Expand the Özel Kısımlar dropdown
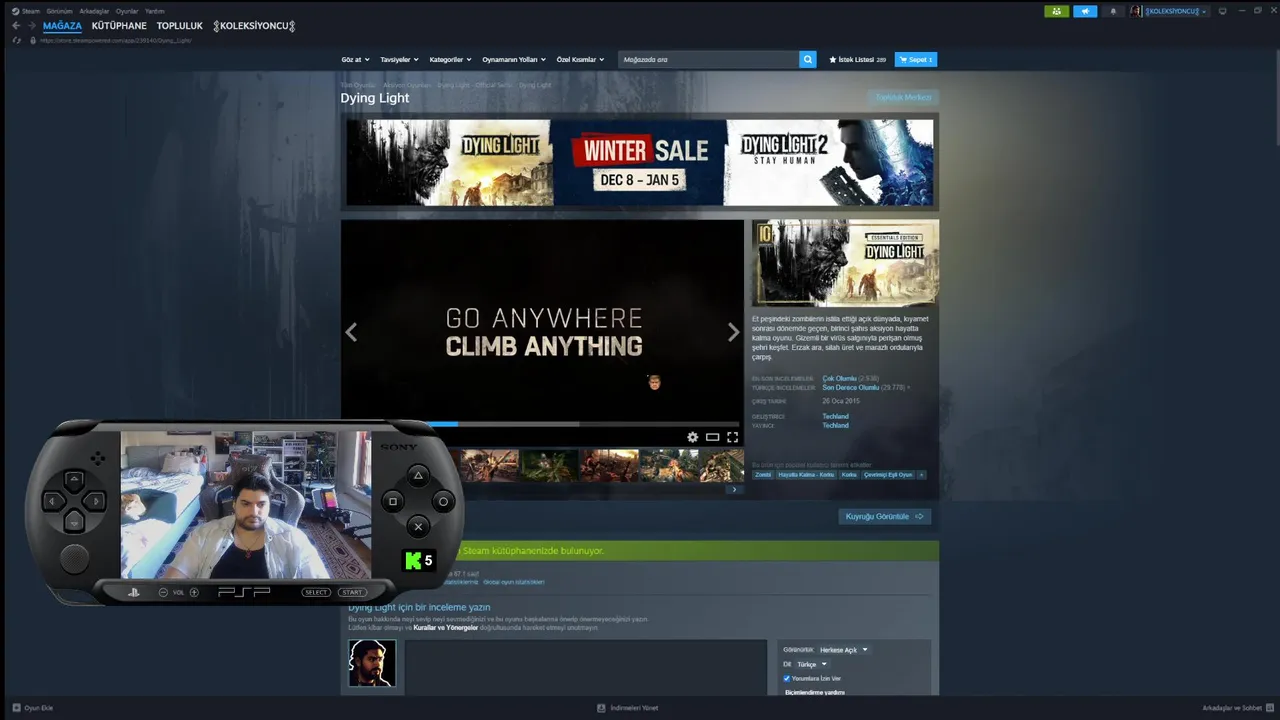The height and width of the screenshot is (720, 1280). click(x=580, y=60)
